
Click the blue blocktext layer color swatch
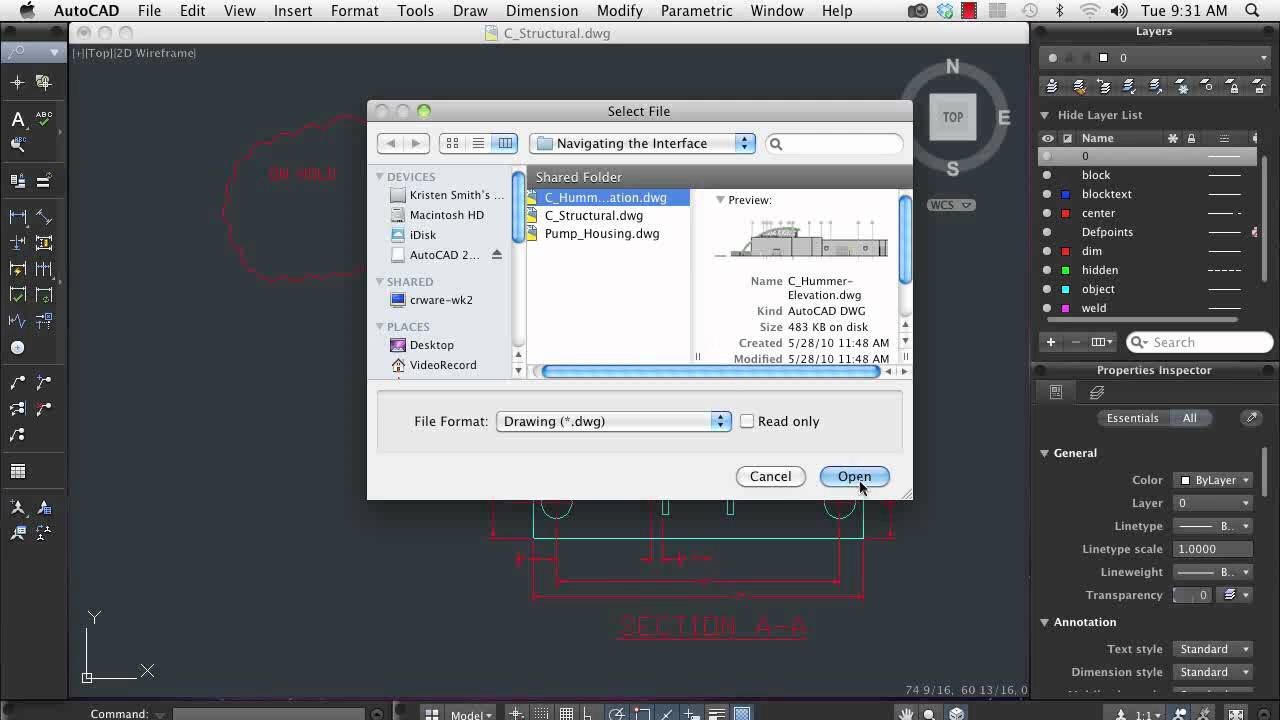point(1066,194)
